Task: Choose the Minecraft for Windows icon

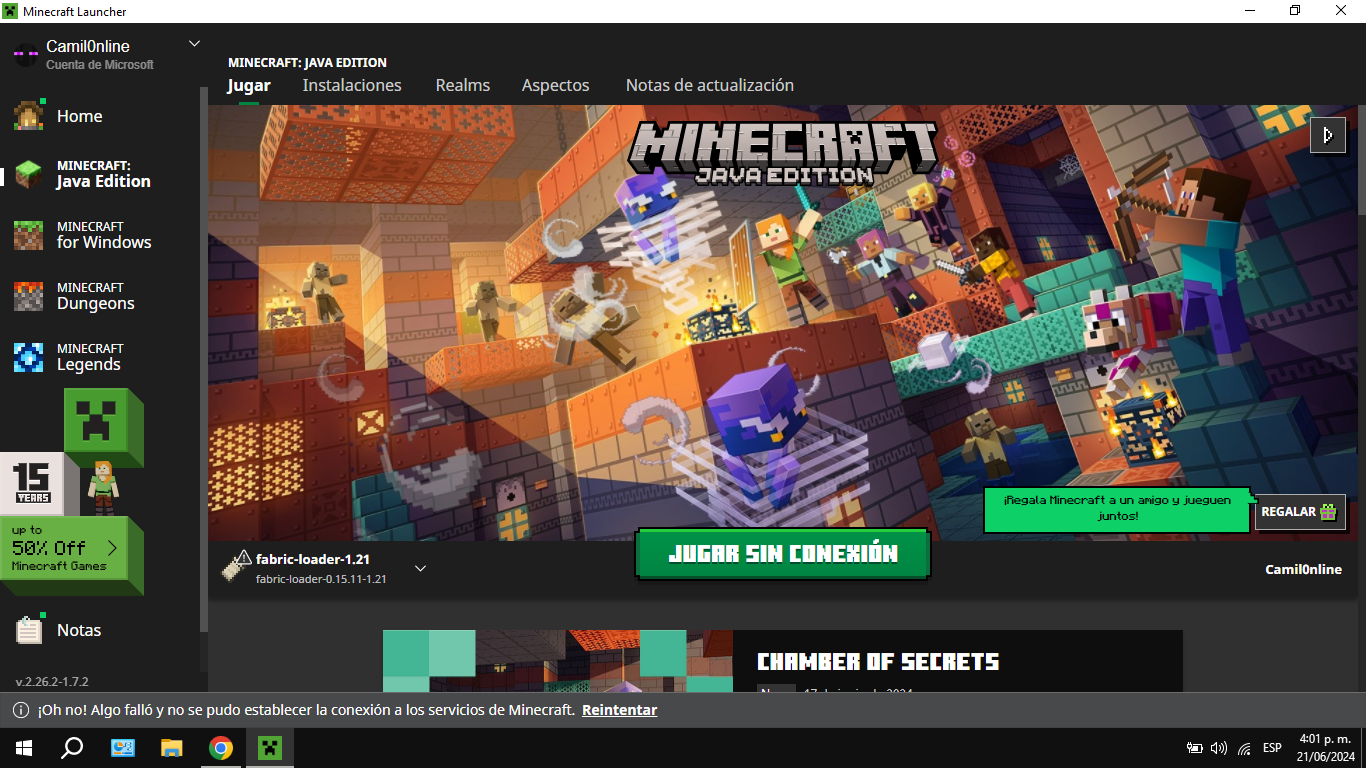Action: click(29, 235)
